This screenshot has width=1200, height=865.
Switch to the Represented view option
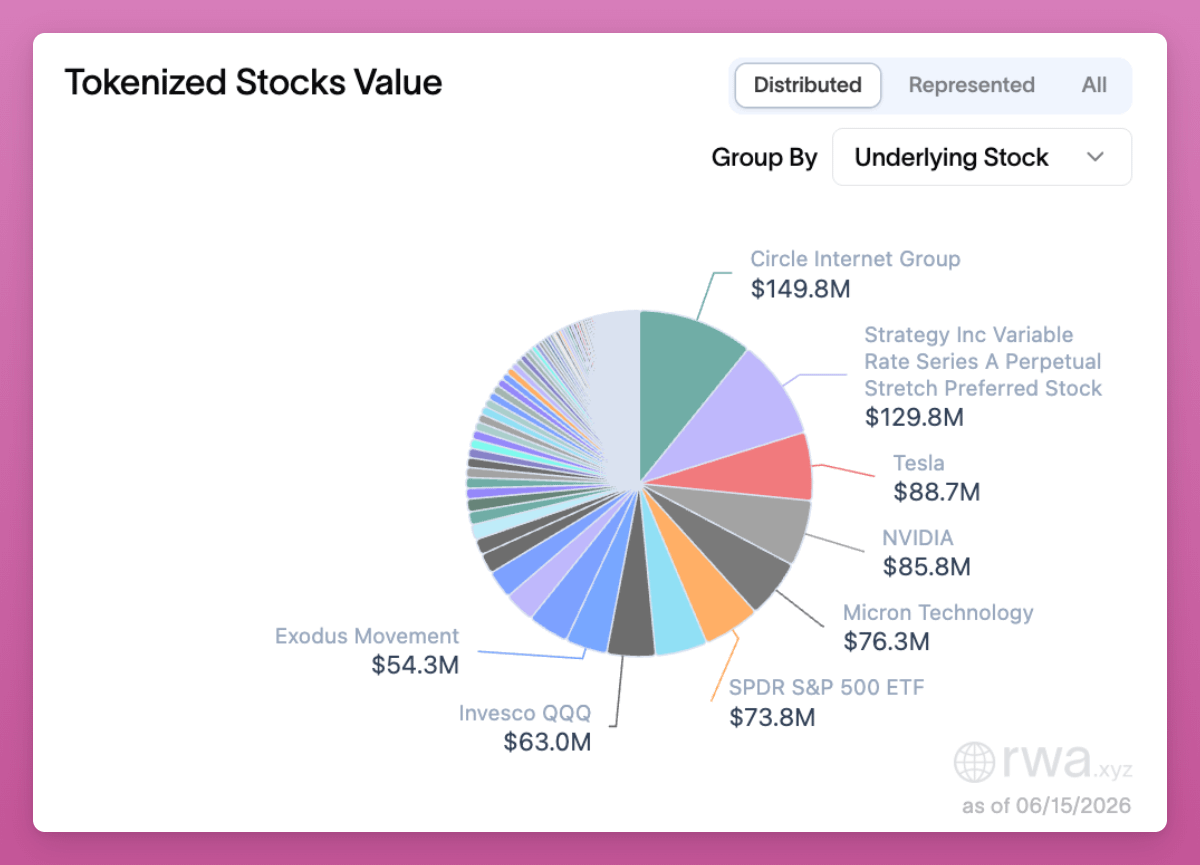(x=971, y=85)
